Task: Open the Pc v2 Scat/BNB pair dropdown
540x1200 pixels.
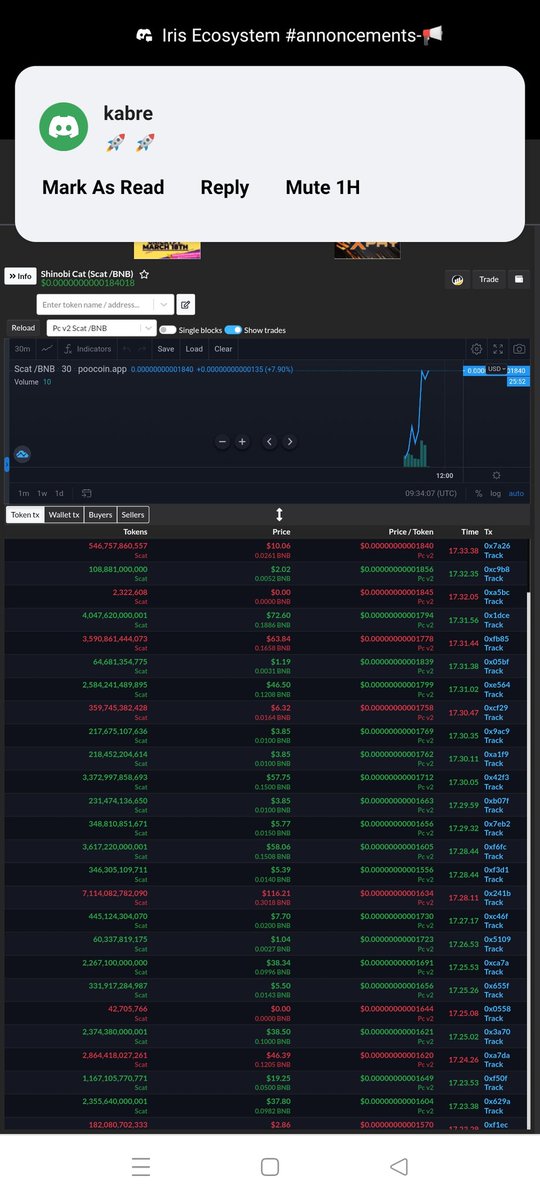Action: coord(100,328)
